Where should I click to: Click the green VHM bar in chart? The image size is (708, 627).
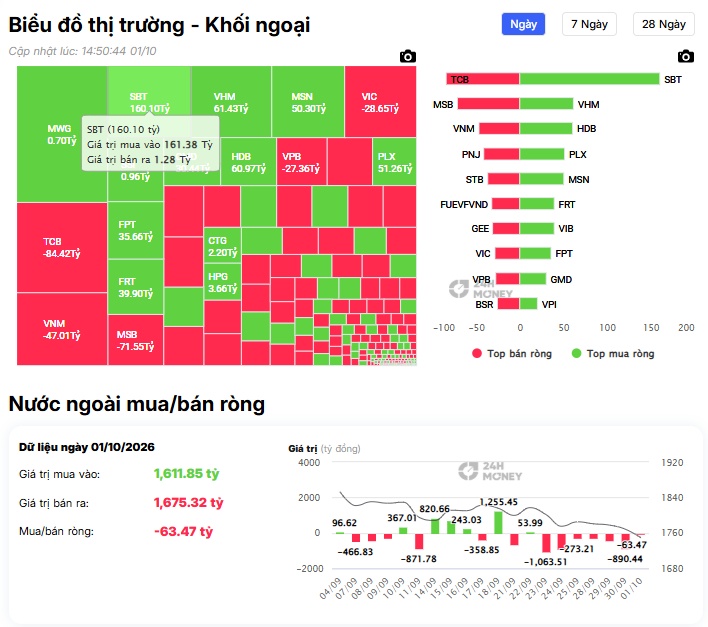546,104
